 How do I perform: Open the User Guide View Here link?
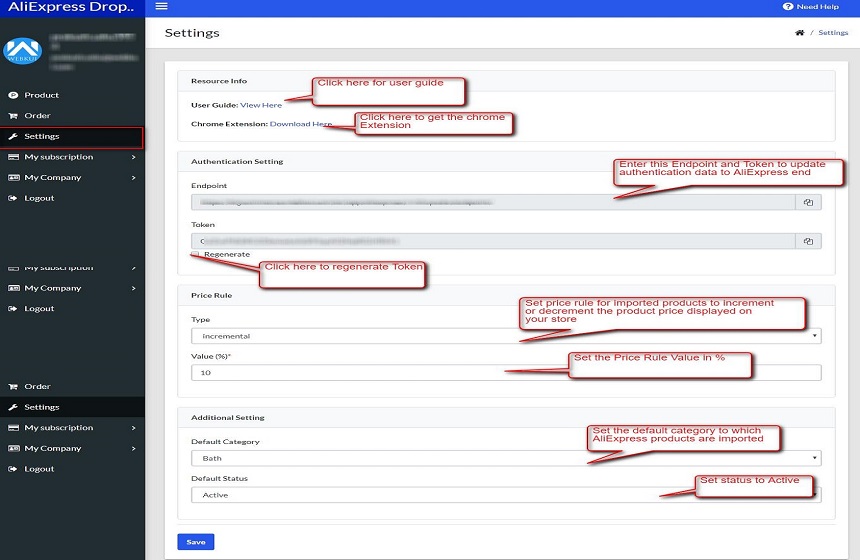coord(261,105)
